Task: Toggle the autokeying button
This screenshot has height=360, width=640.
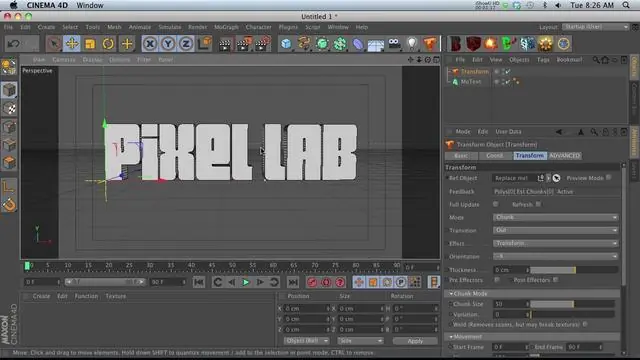Action: coord(326,282)
